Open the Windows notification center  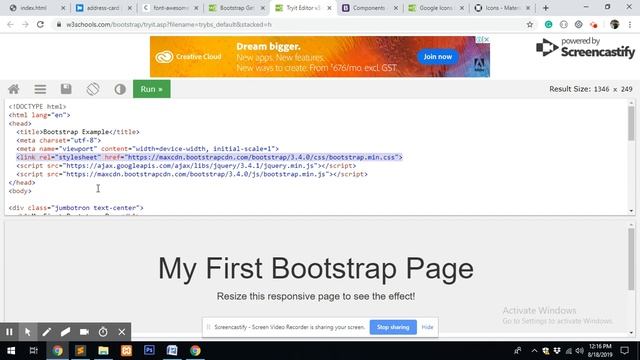[x=624, y=351]
